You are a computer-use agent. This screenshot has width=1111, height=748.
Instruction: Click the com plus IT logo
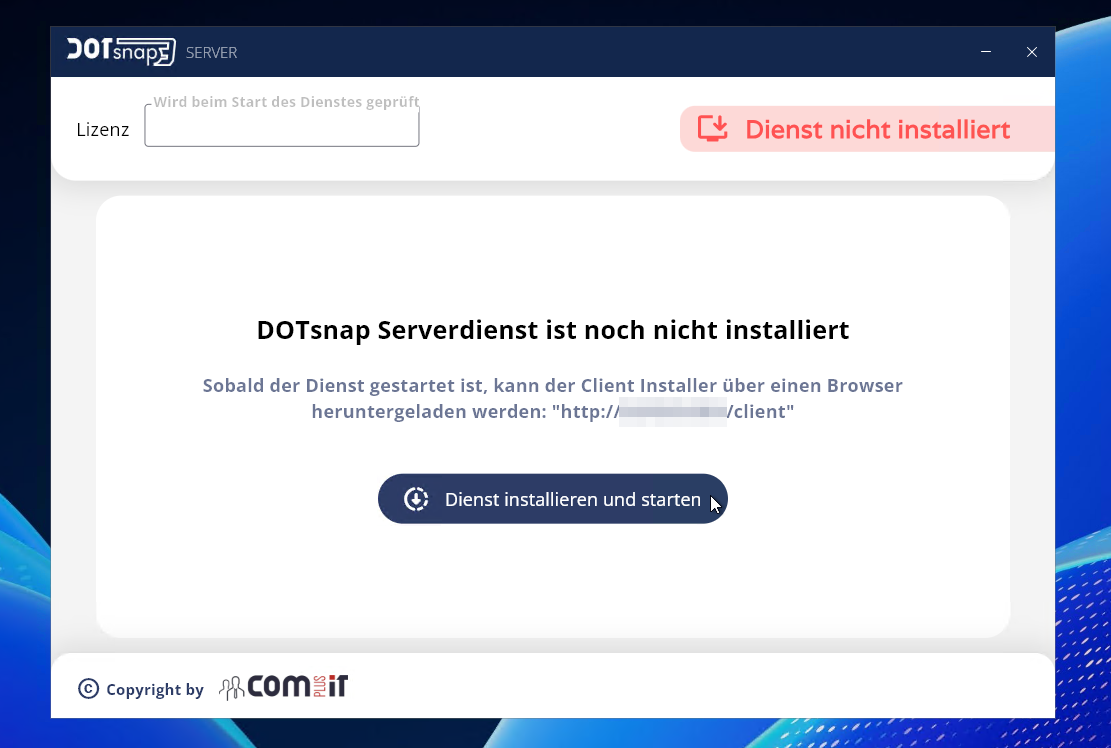pos(283,686)
